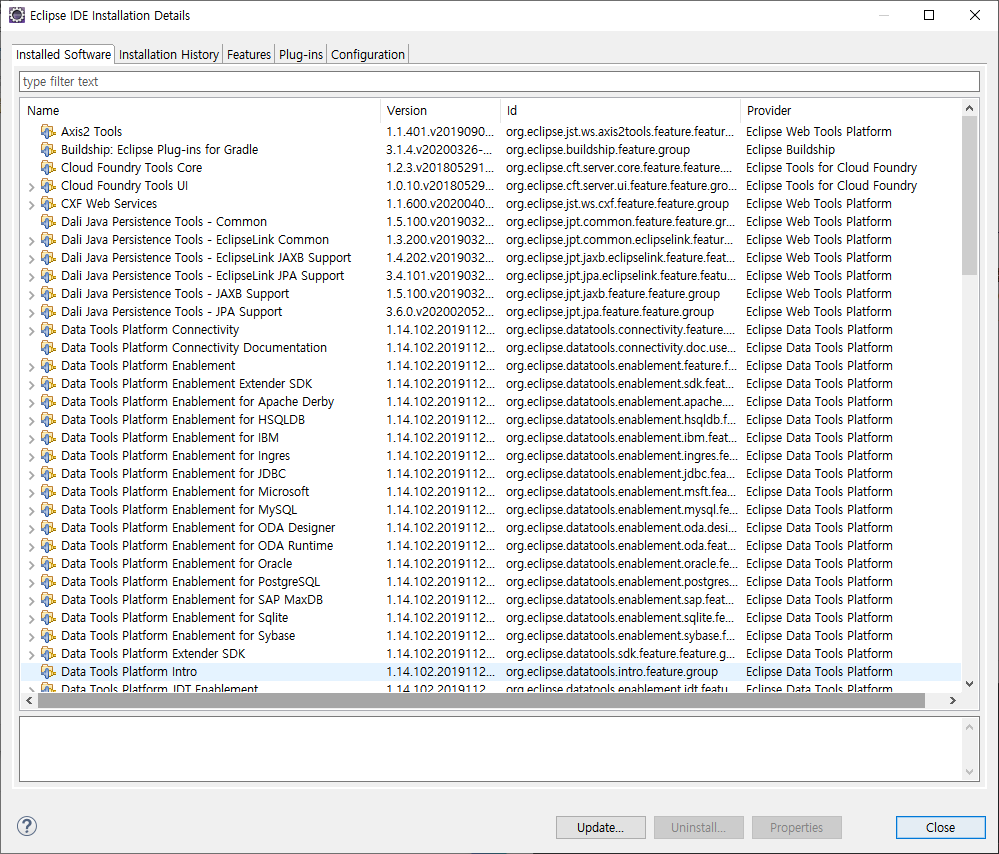
Task: Expand Data Tools Platform Connectivity node
Action: click(x=31, y=331)
